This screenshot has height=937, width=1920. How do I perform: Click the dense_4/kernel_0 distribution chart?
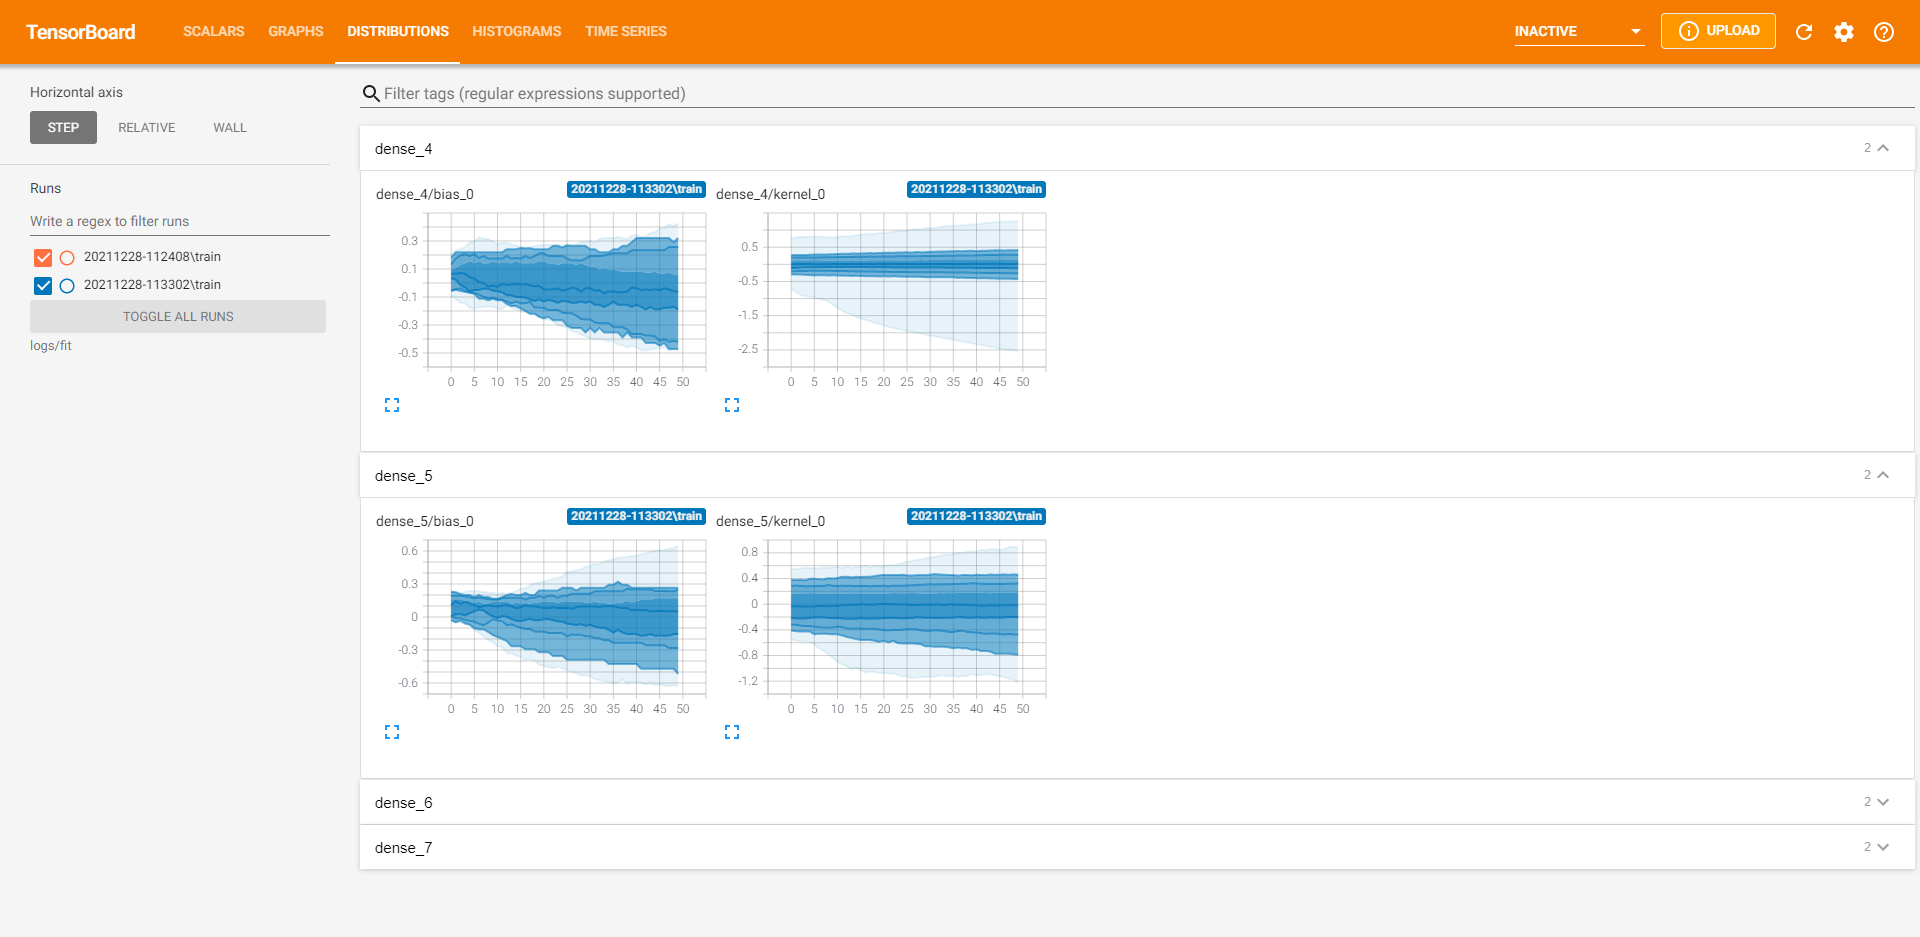tap(906, 291)
